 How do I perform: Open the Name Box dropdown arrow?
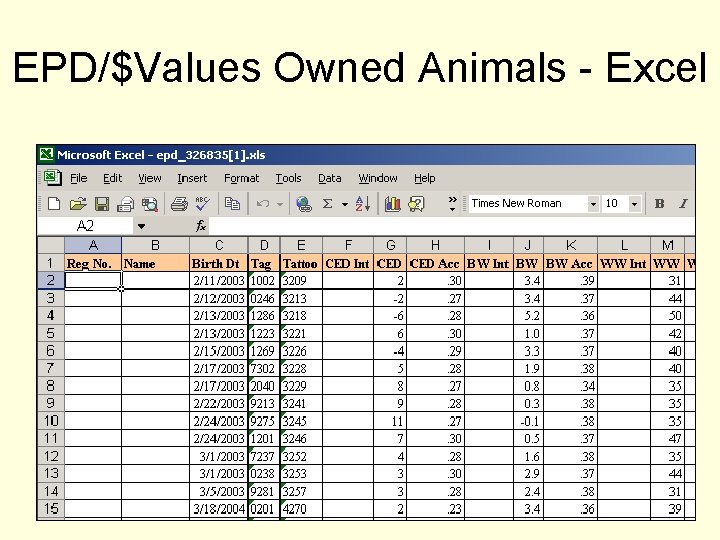[141, 226]
